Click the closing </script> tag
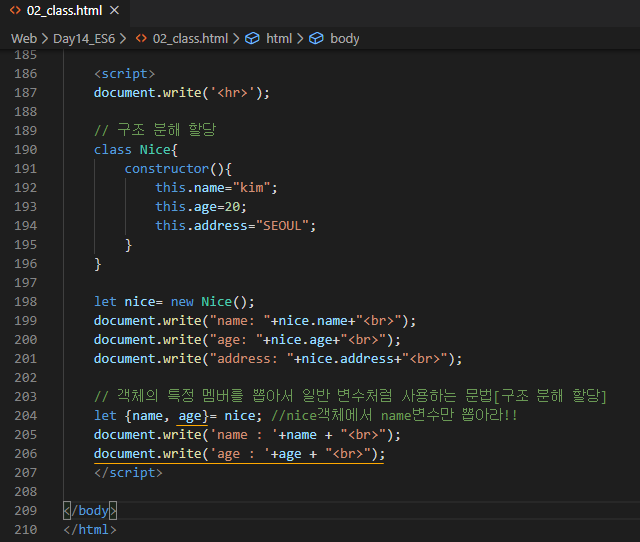The width and height of the screenshot is (640, 542). pos(128,473)
